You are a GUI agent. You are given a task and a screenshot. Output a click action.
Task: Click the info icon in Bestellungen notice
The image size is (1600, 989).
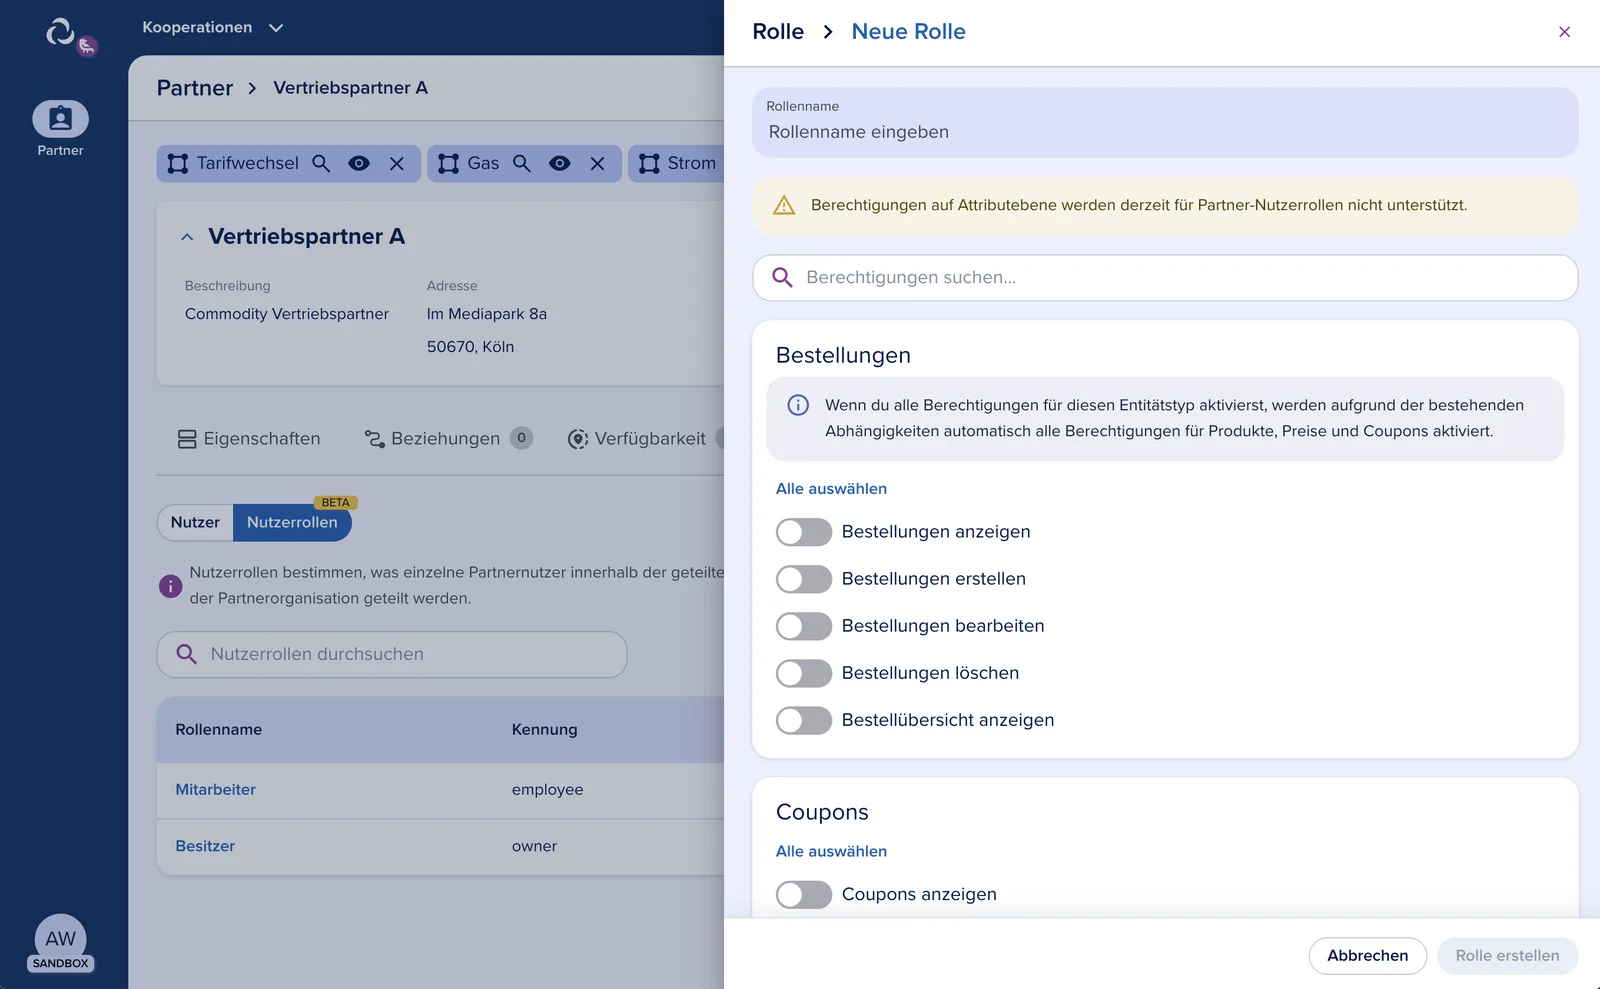[x=798, y=405]
